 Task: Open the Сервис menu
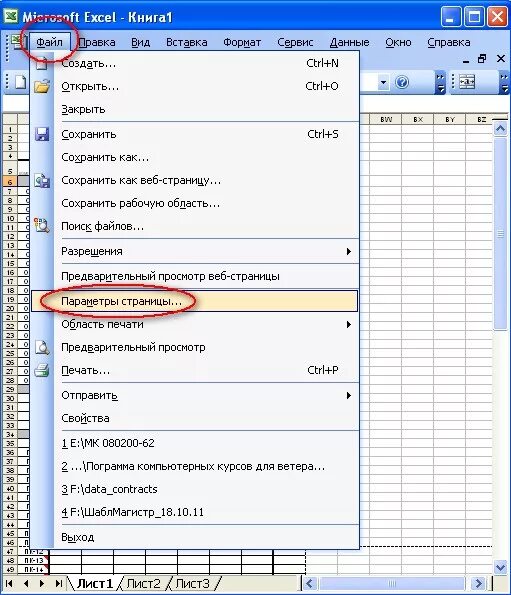pos(295,42)
